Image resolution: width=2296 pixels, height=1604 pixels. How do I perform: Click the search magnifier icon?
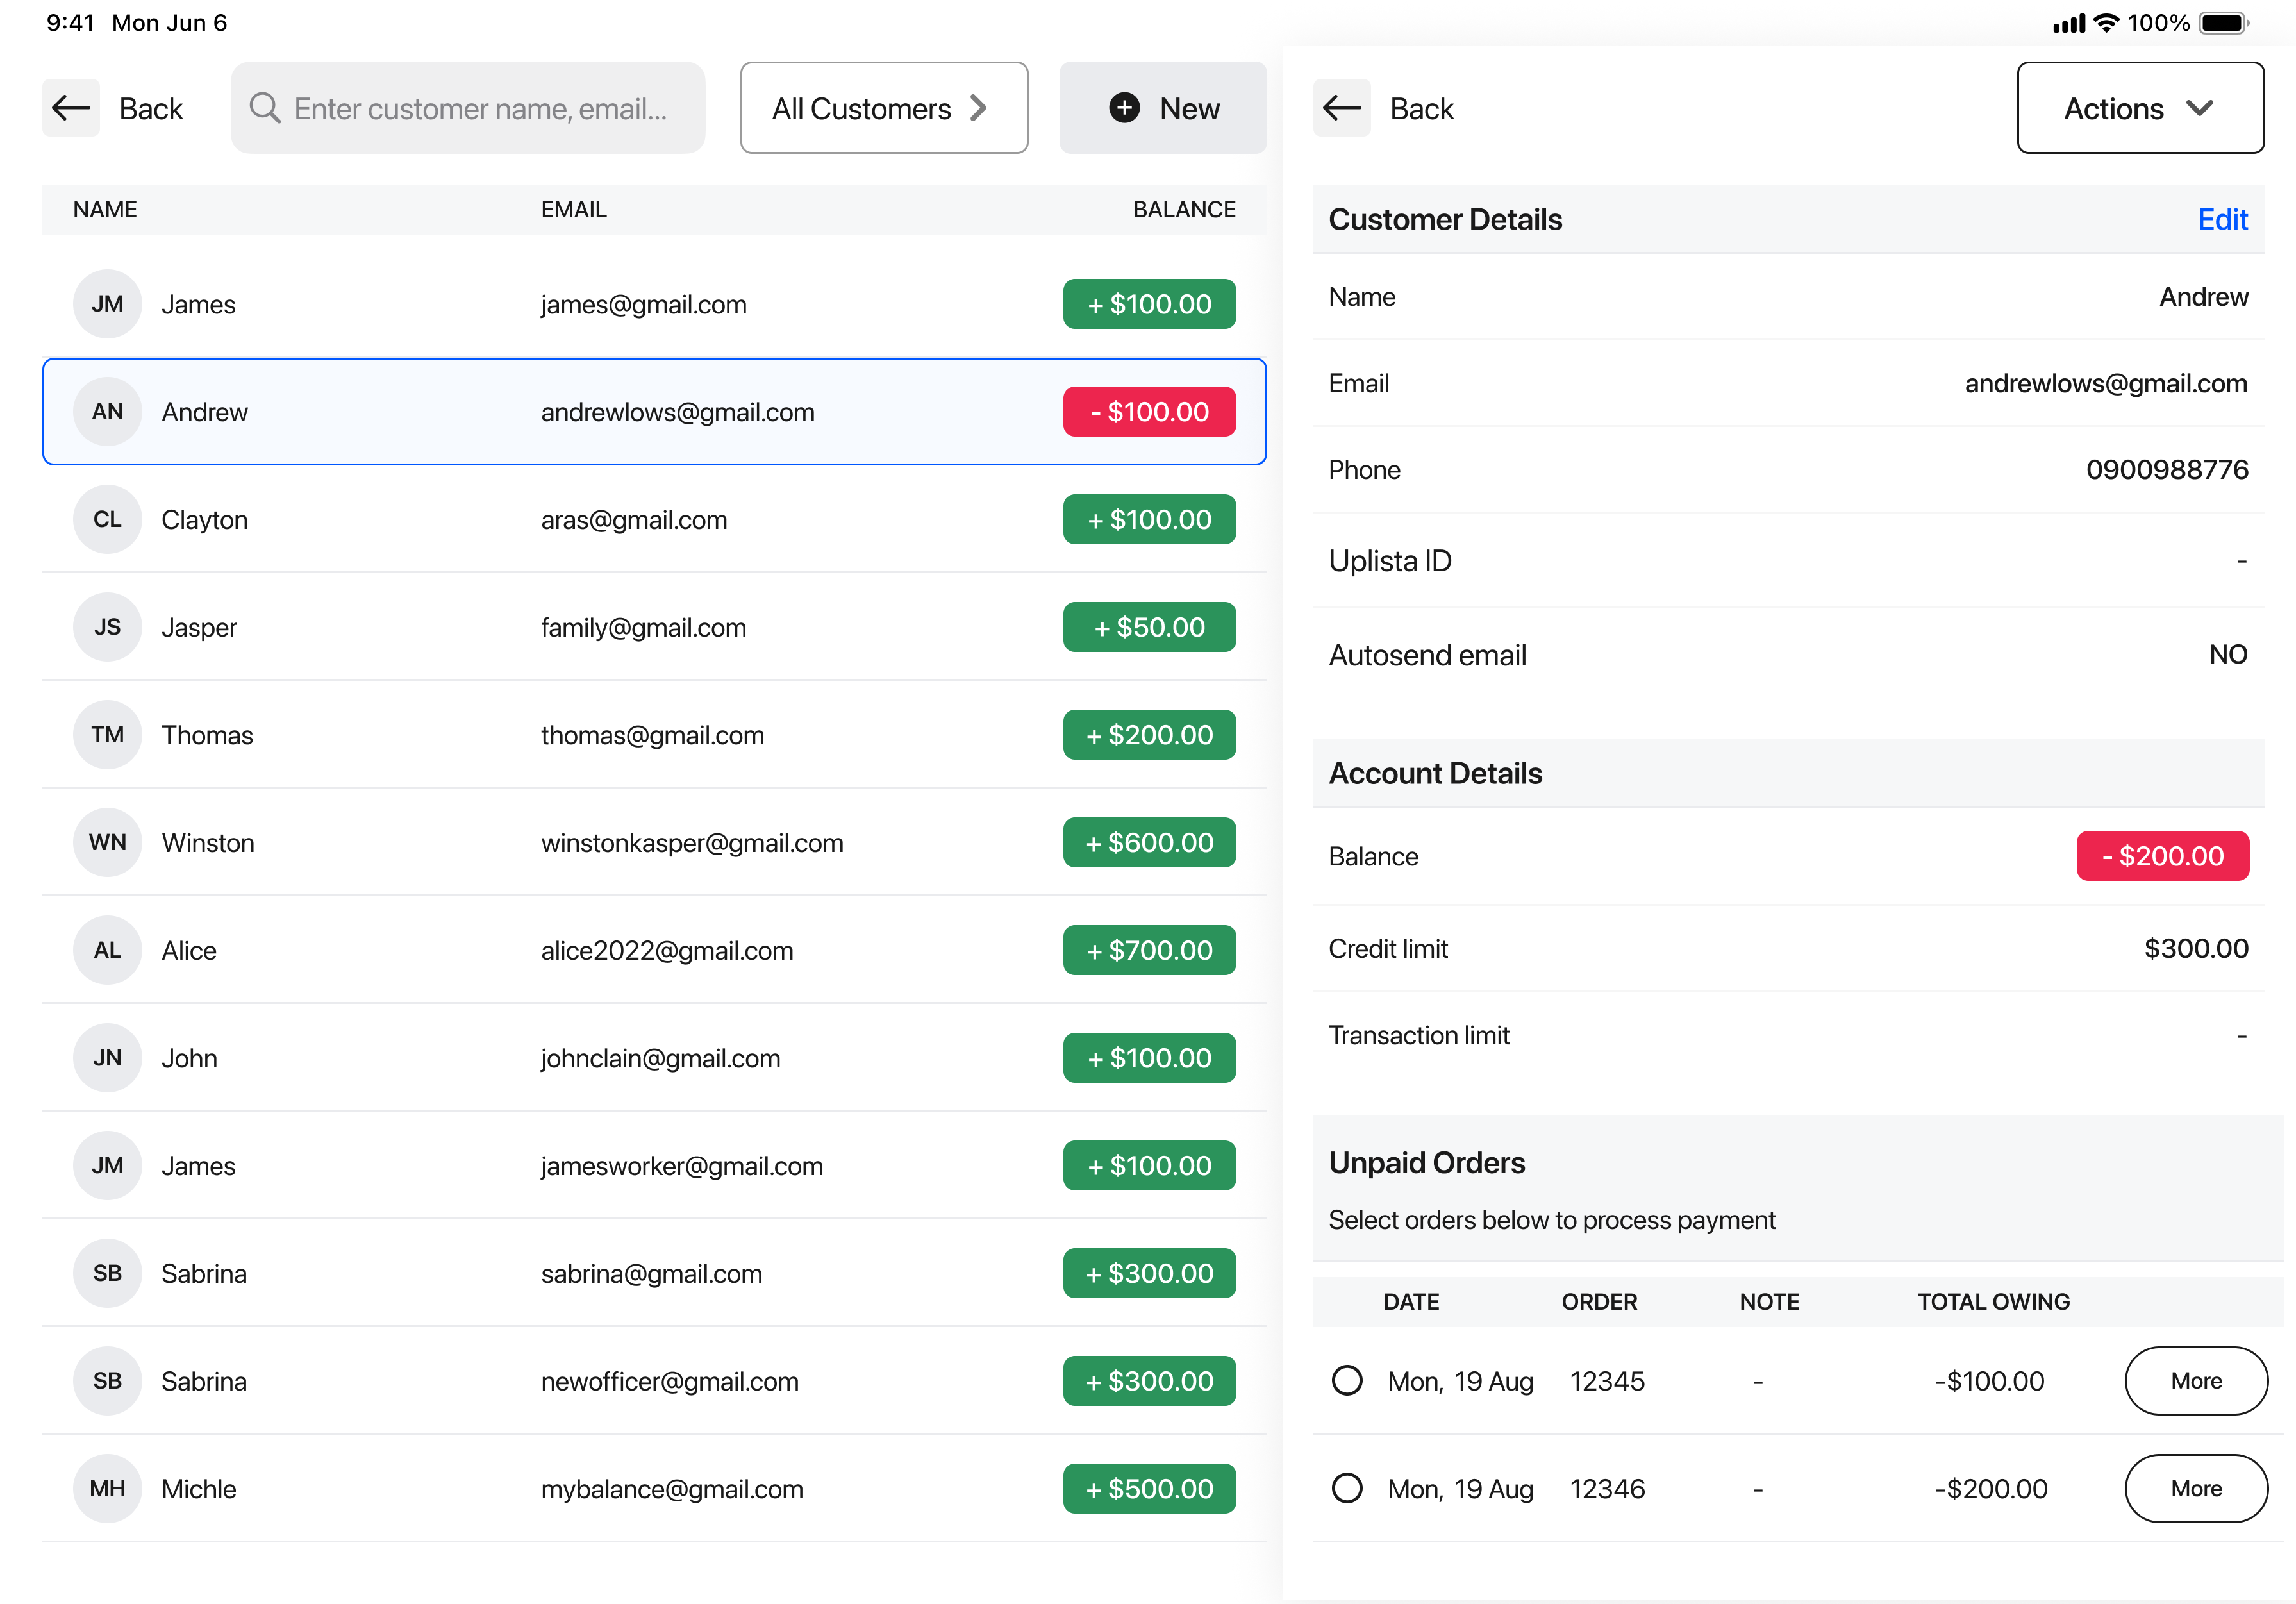point(265,108)
